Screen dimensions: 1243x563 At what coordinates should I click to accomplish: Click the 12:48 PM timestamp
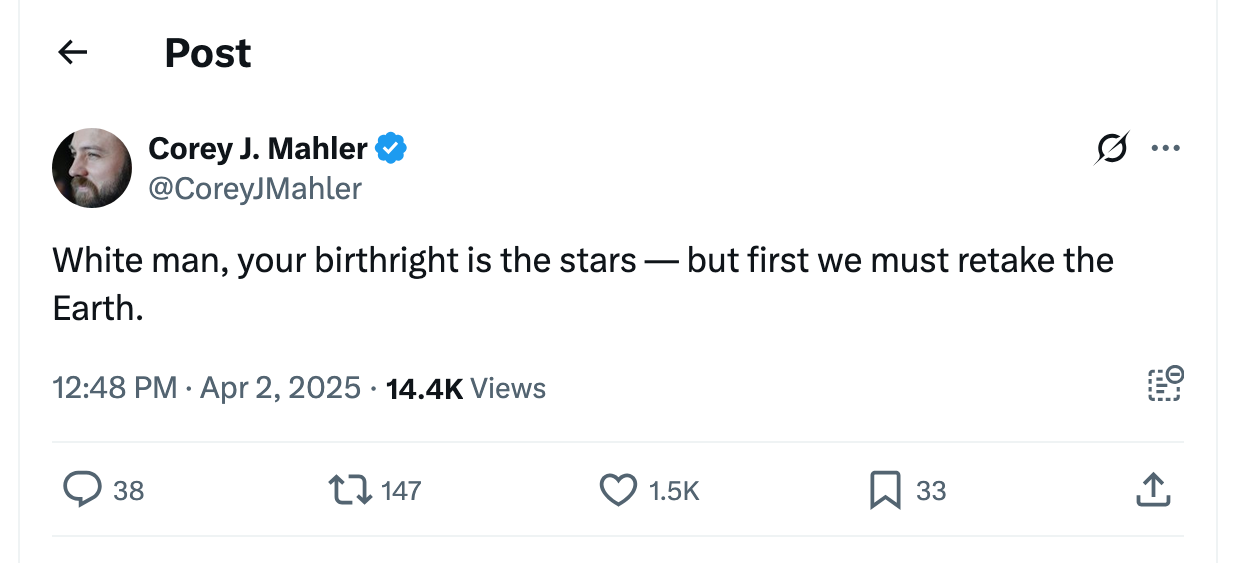point(114,388)
